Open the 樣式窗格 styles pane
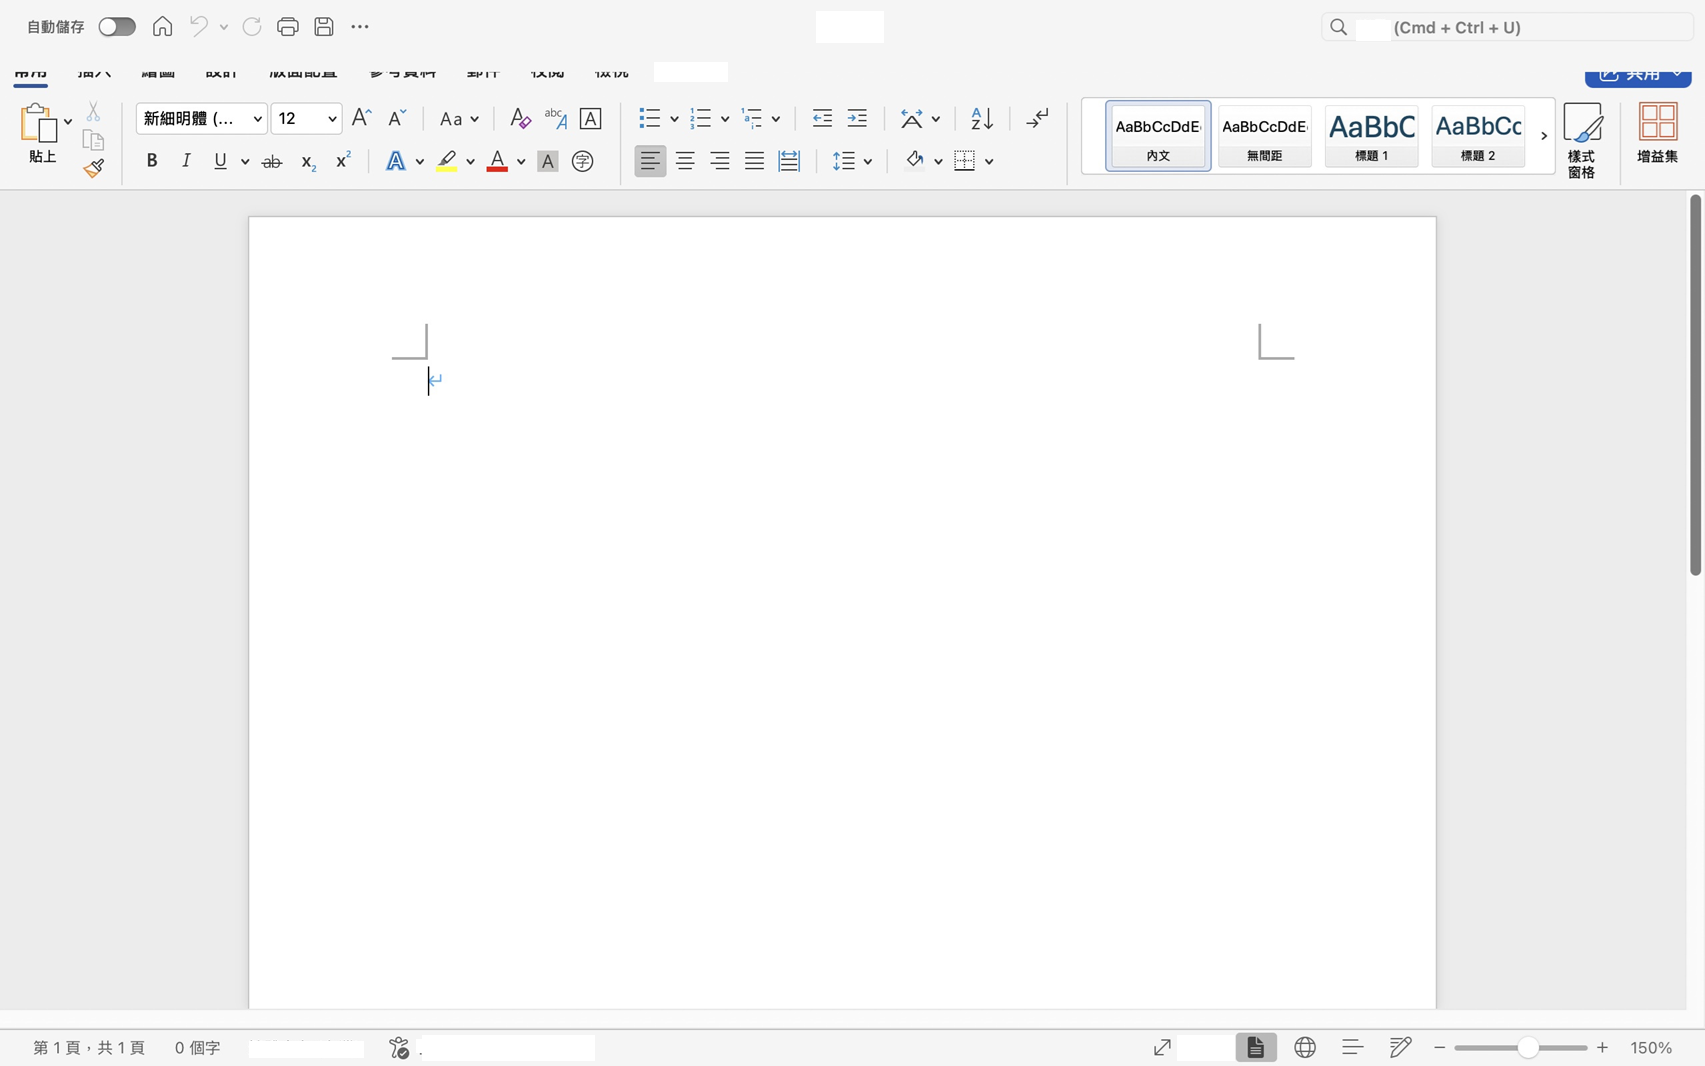Viewport: 1705px width, 1066px height. click(1582, 140)
